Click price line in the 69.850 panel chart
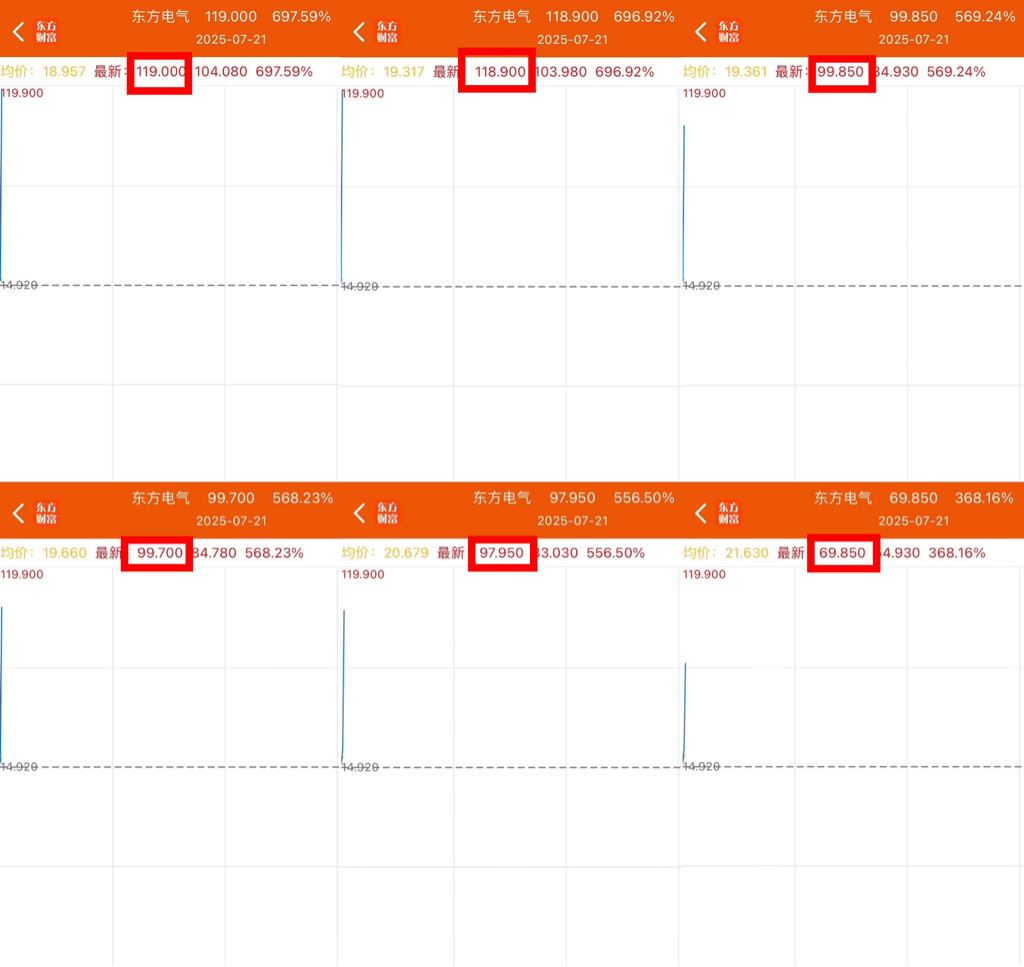Screen dimensions: 1024x967 pyautogui.click(x=684, y=712)
